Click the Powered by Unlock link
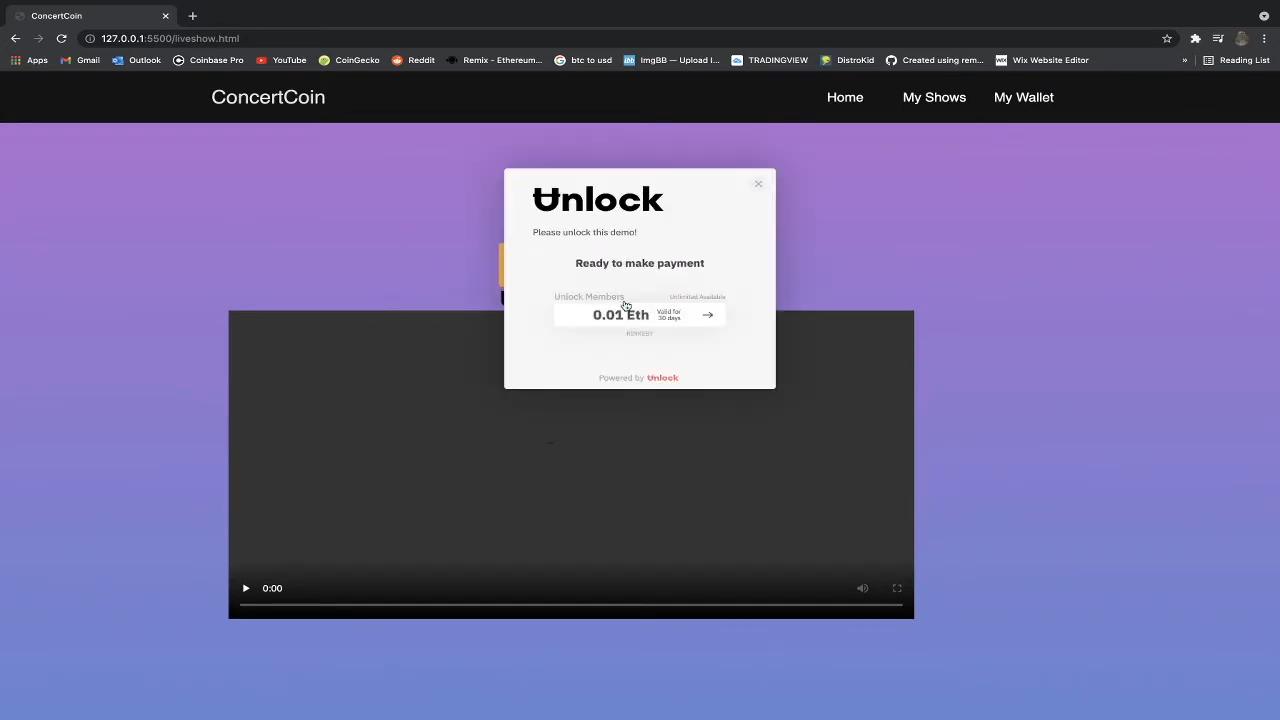Viewport: 1280px width, 720px height. click(638, 378)
